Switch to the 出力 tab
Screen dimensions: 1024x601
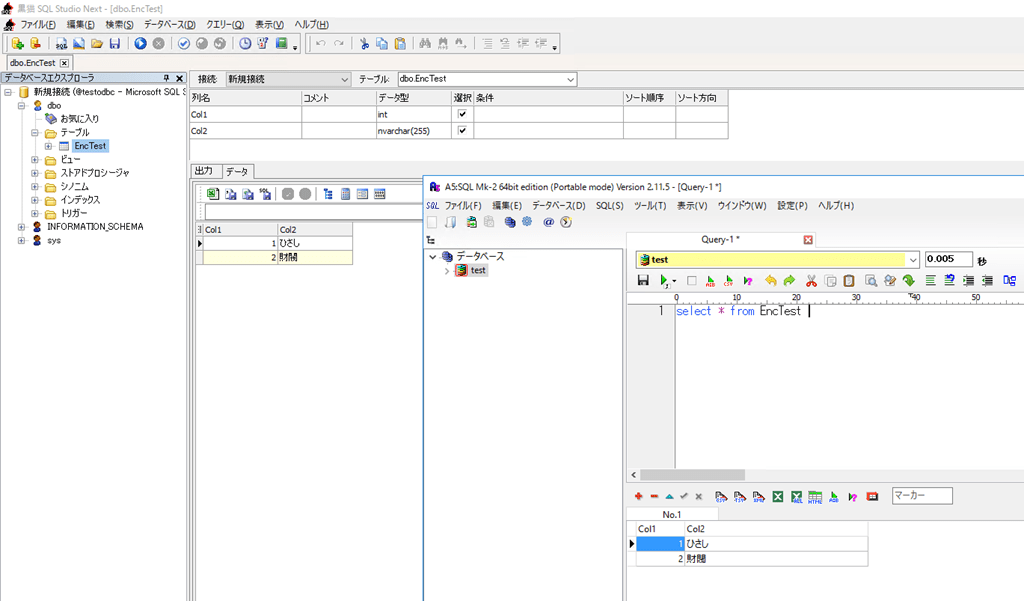204,170
